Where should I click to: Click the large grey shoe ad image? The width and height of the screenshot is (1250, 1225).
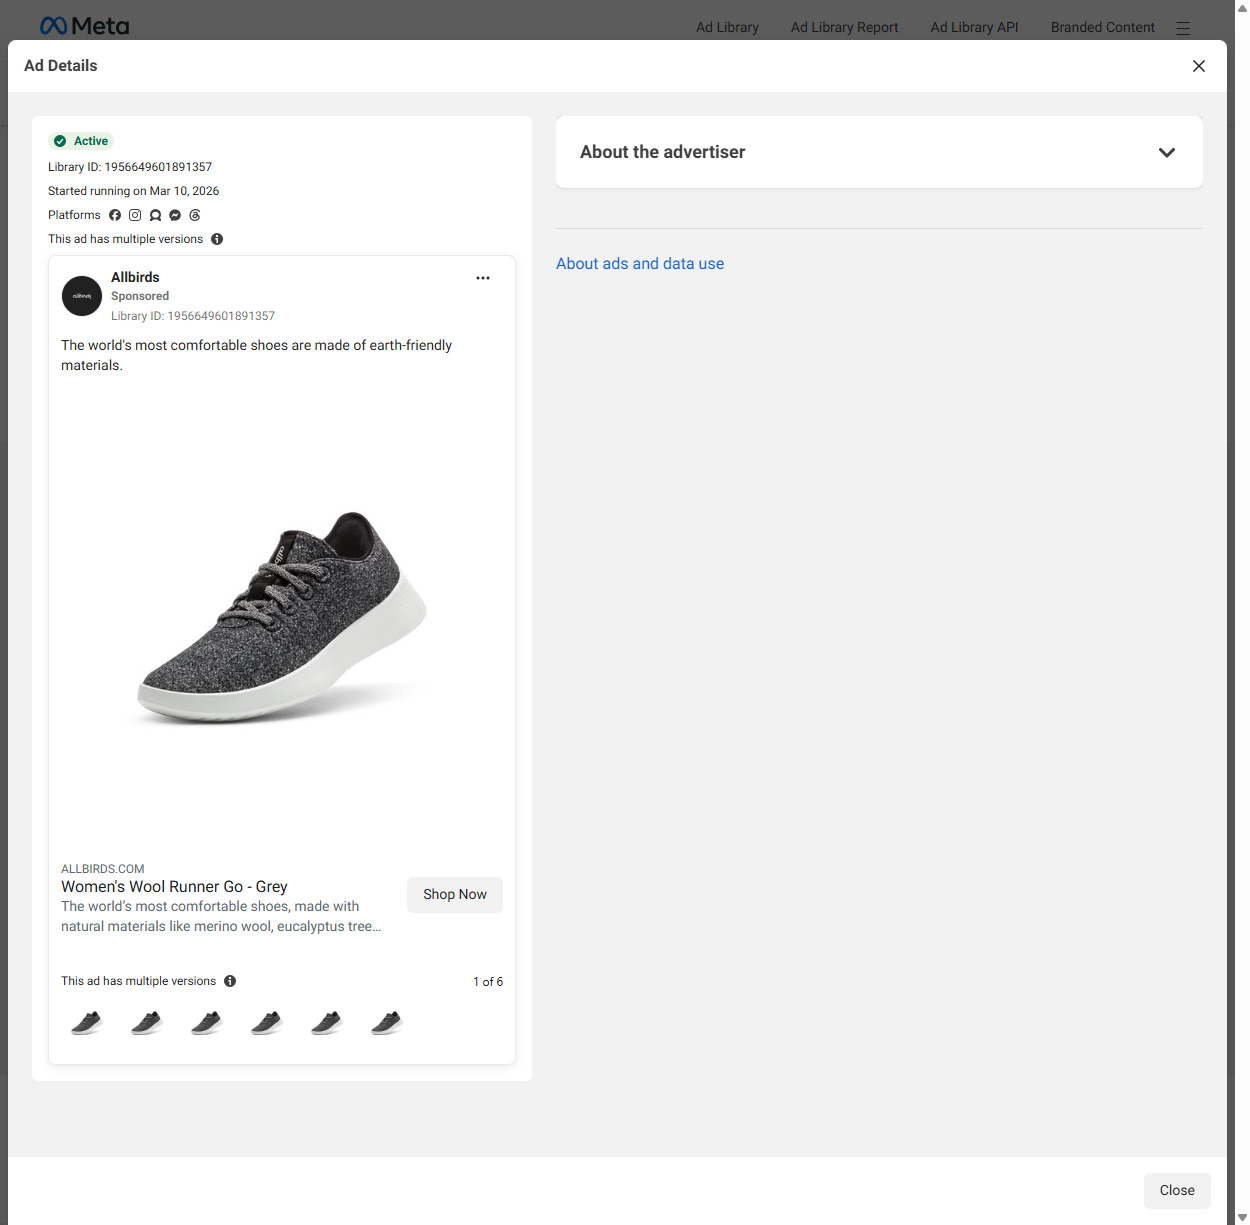282,617
